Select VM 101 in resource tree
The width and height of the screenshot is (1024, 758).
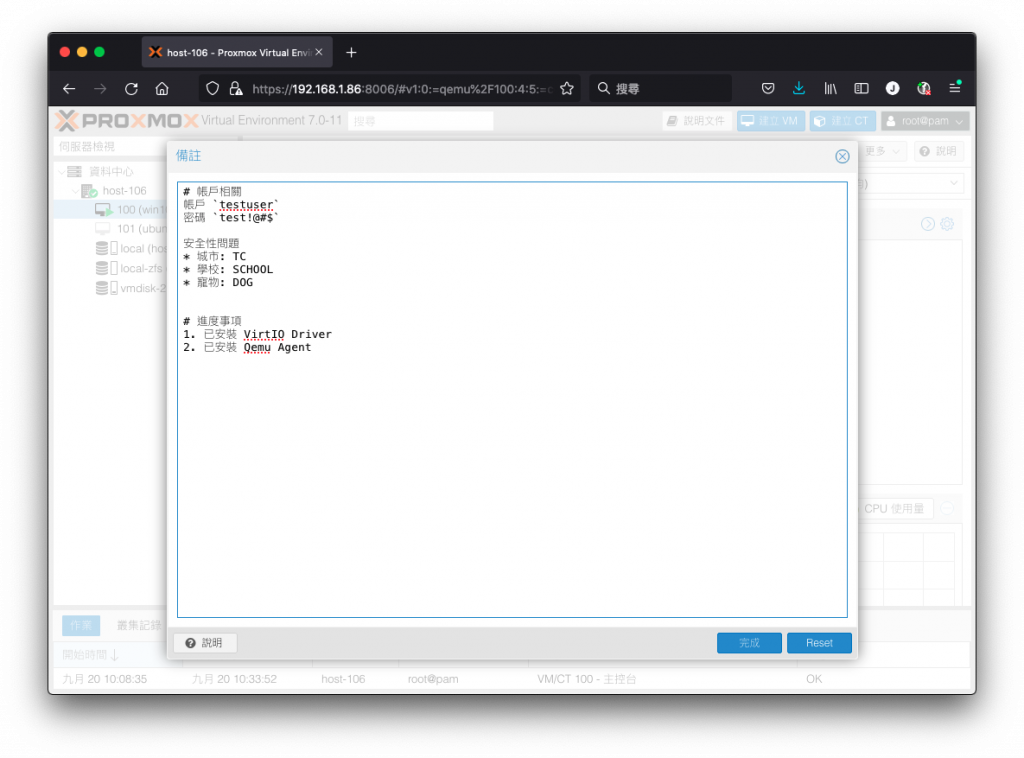point(140,229)
